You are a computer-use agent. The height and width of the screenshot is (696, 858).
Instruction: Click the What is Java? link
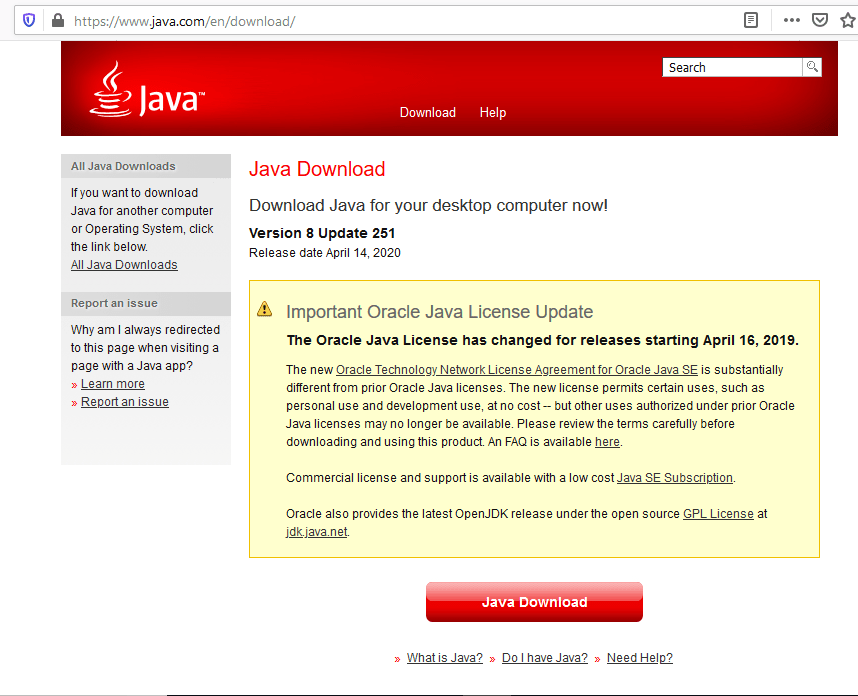444,657
